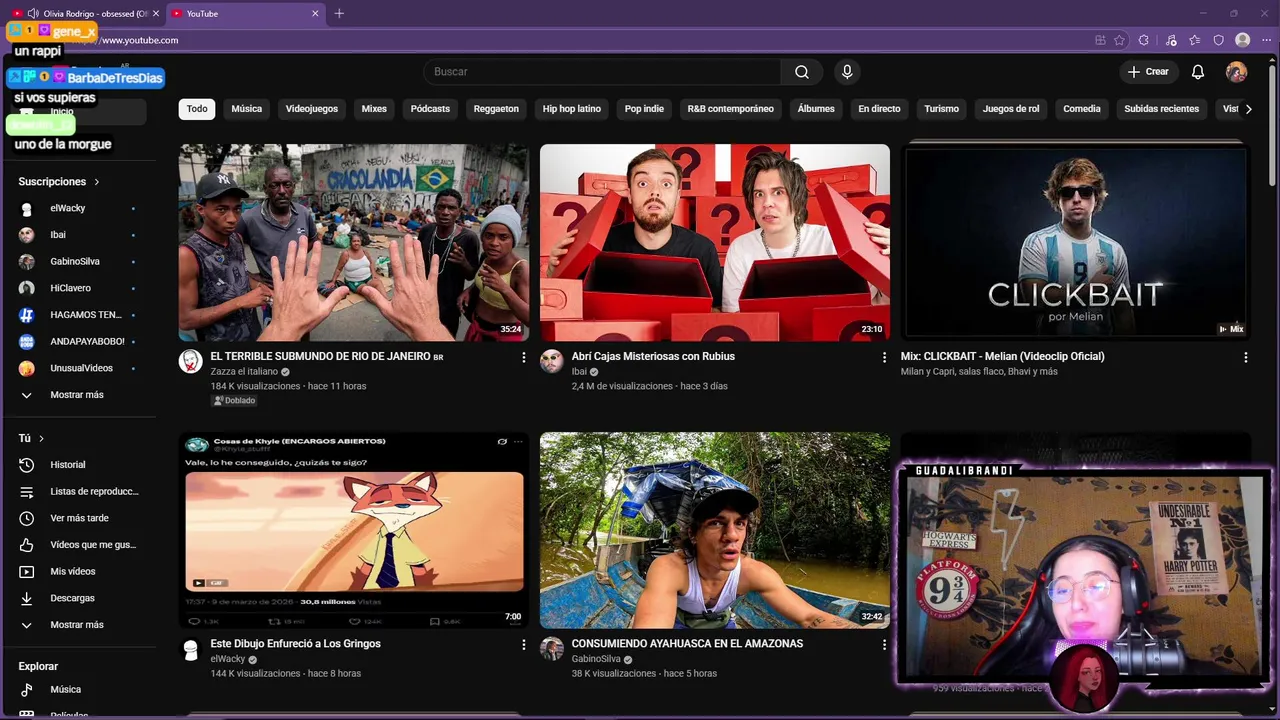The width and height of the screenshot is (1280, 720).
Task: Open a new browser tab
Action: pyautogui.click(x=339, y=13)
